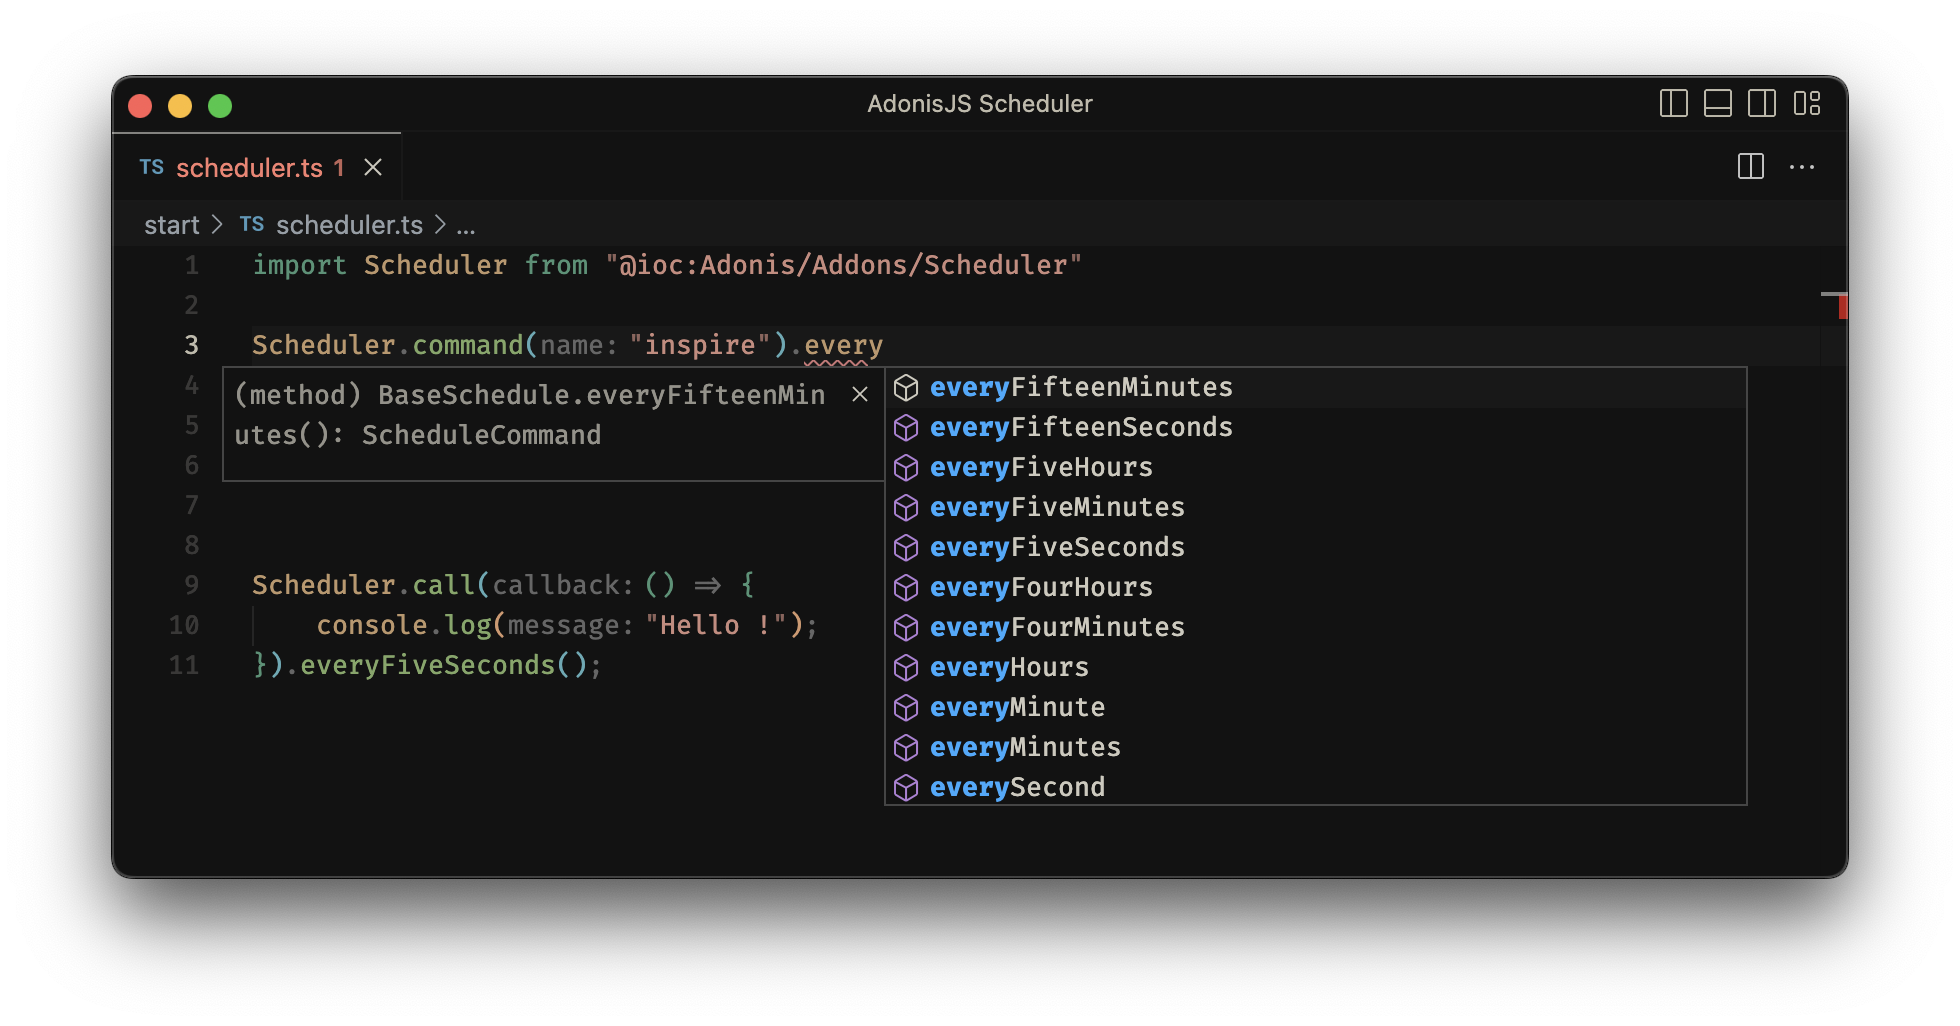Click the import path string "@ioc:Adonis/Addons/Scheduler"
Screen dimensions: 1960x1026
(x=844, y=265)
